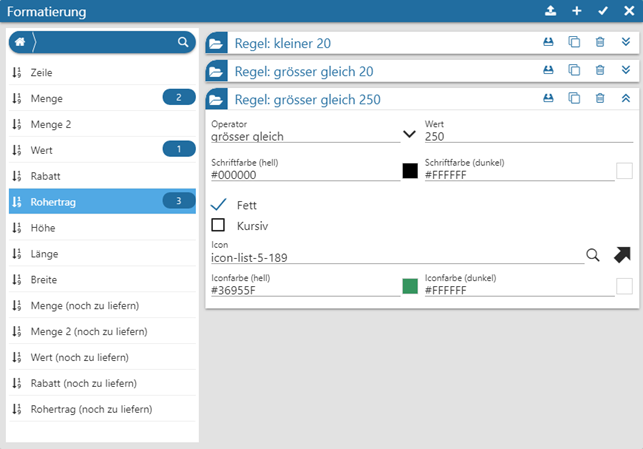Click the green Iconfarbe (hell) swatch
This screenshot has height=449, width=643.
pos(409,287)
